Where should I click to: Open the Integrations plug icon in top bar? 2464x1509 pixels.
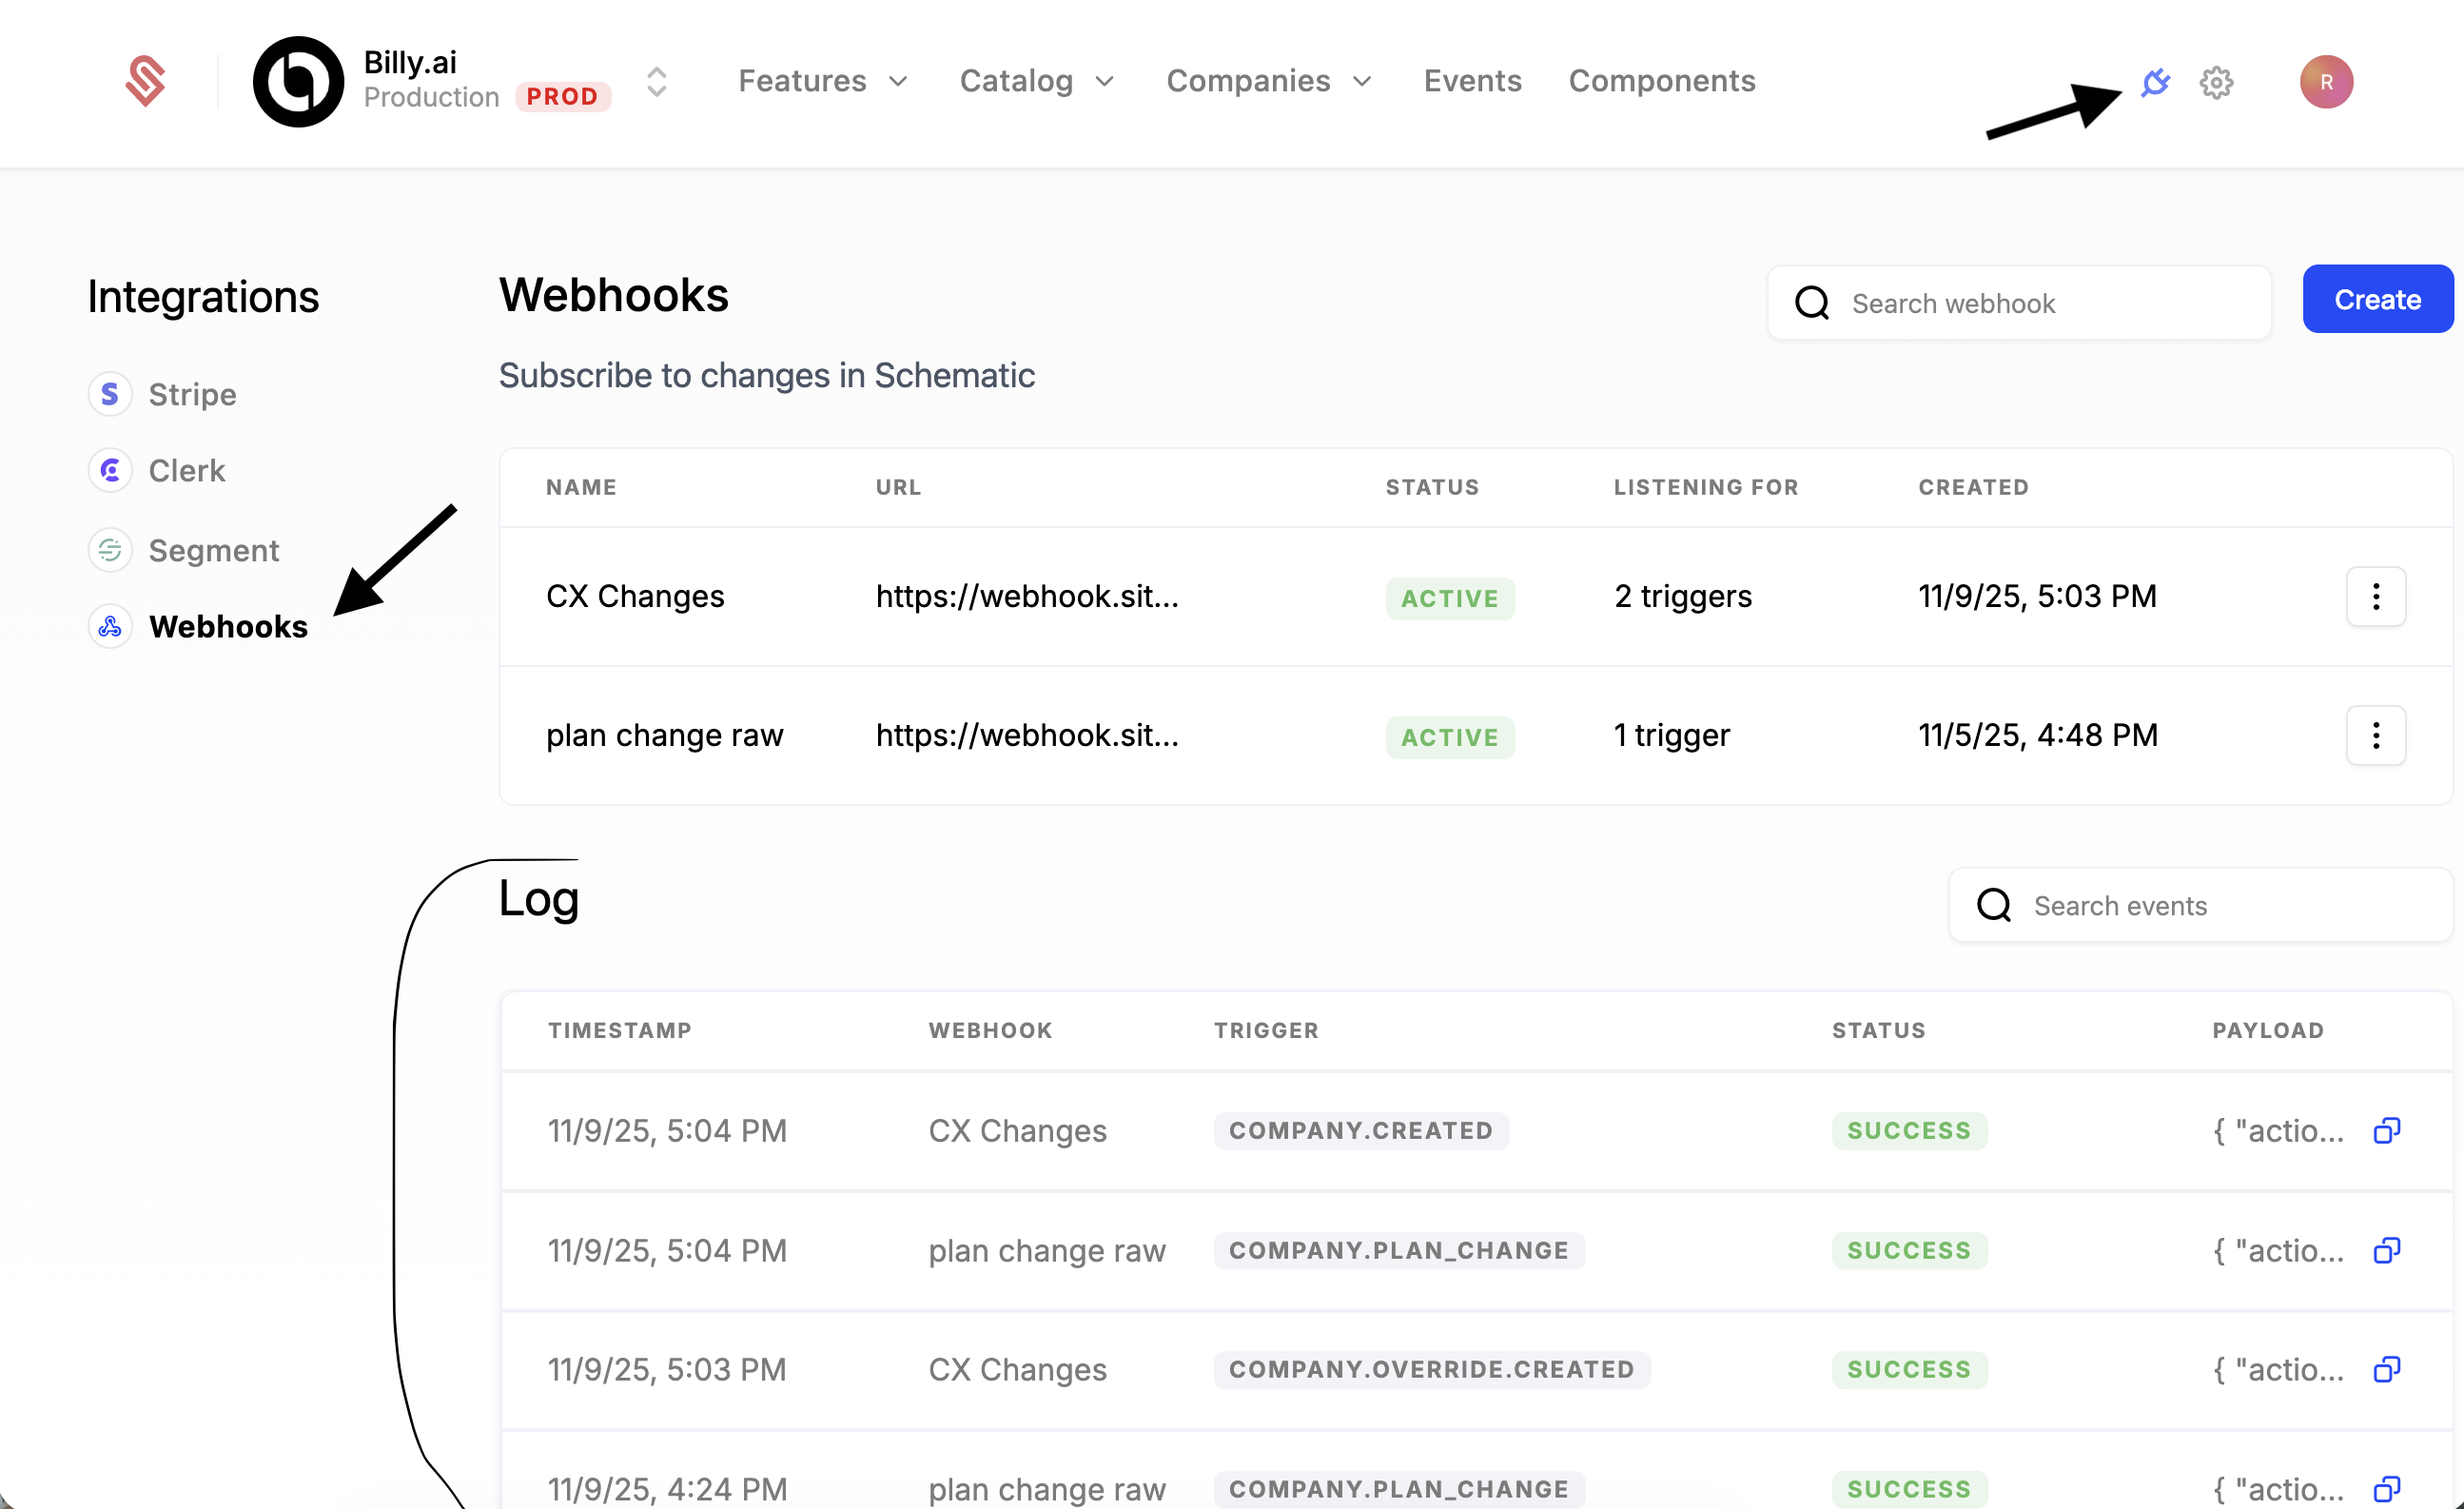(x=2154, y=83)
